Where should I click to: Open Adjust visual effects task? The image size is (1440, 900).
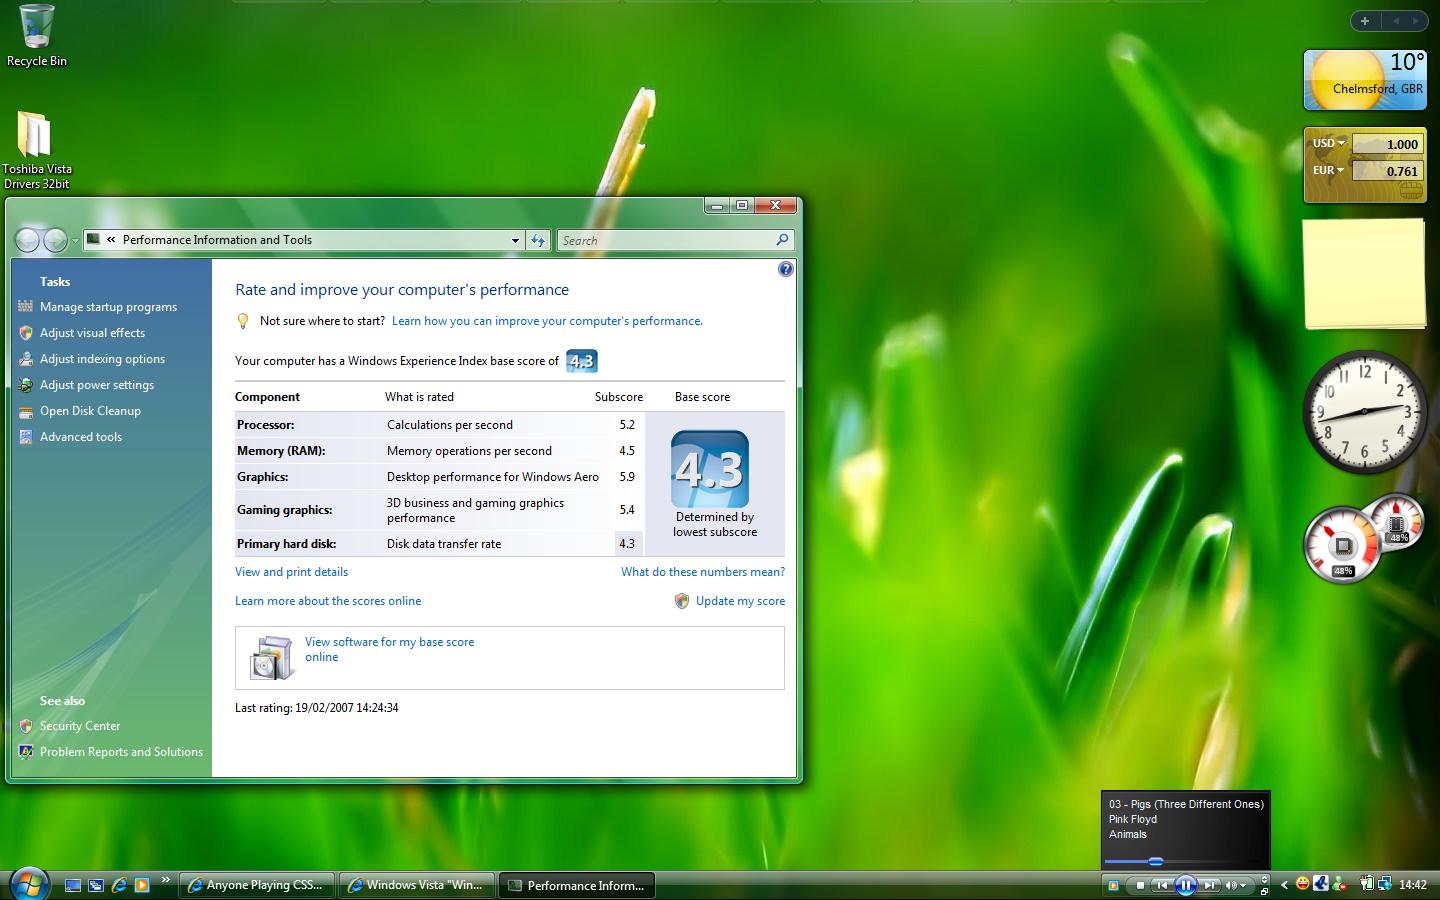[92, 333]
